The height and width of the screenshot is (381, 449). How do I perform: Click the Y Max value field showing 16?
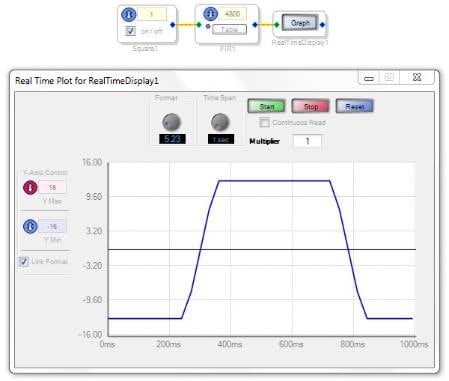point(52,187)
